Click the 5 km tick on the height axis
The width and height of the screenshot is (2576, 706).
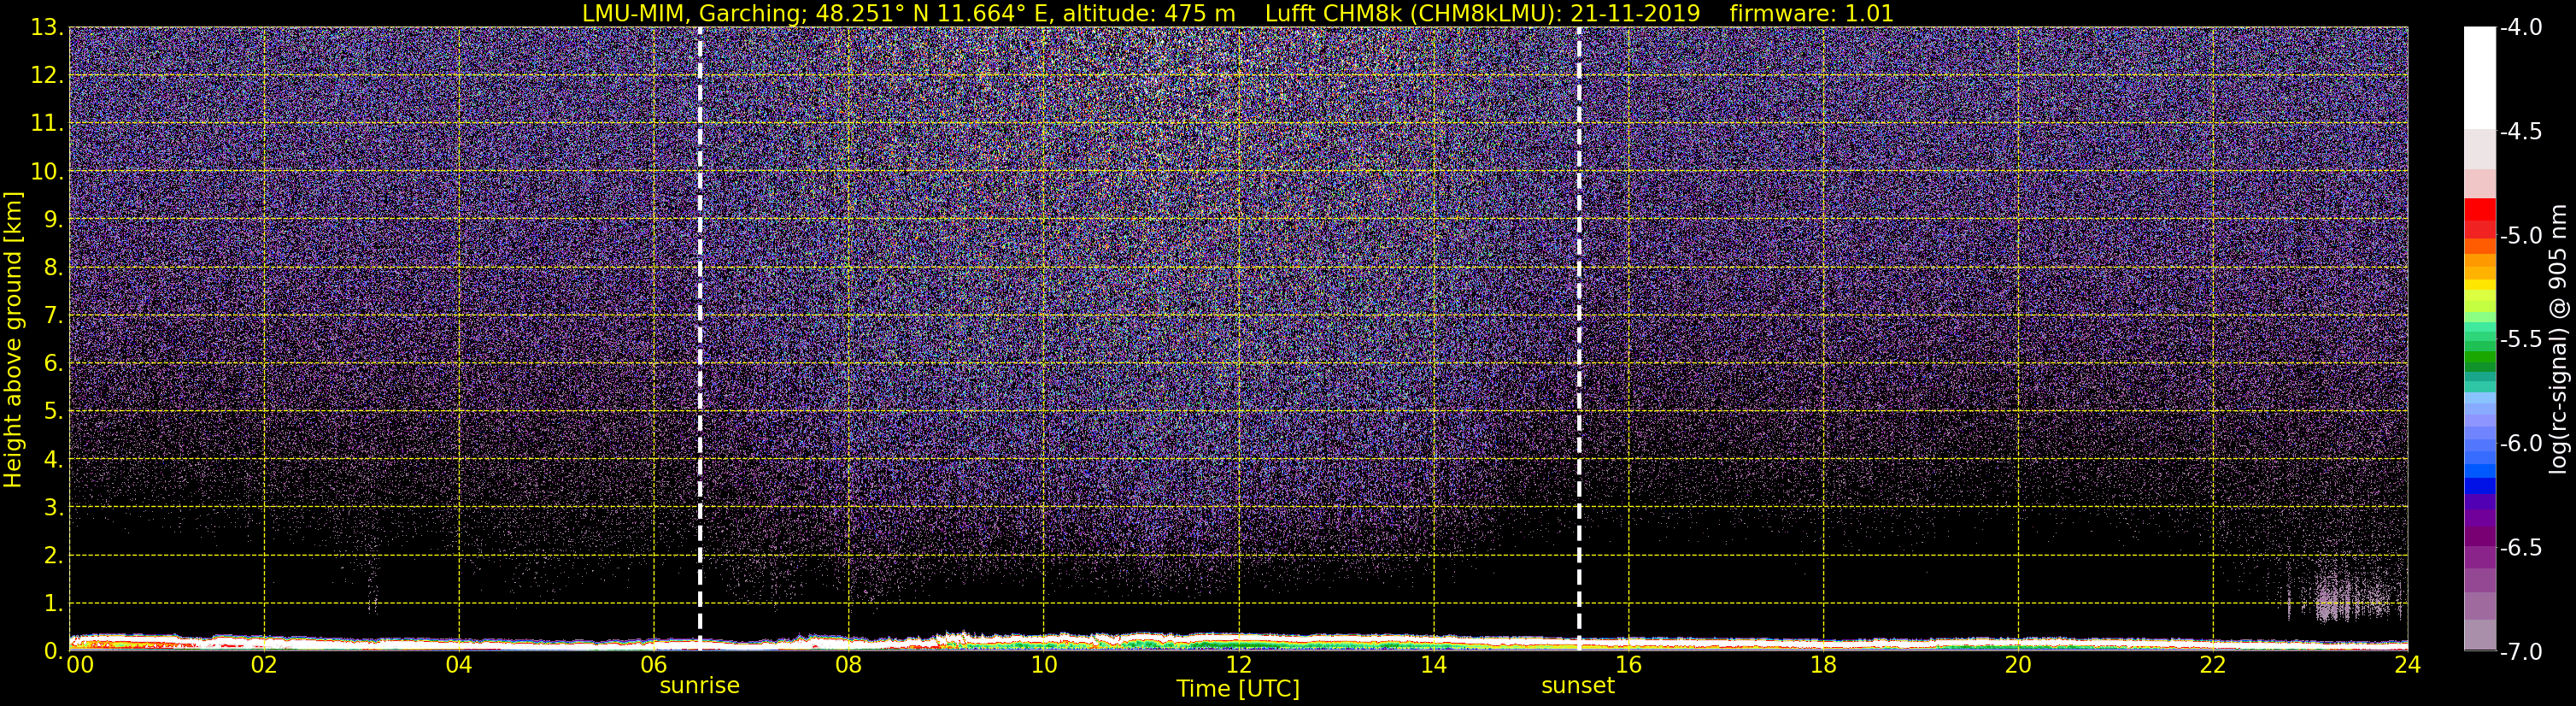52,411
